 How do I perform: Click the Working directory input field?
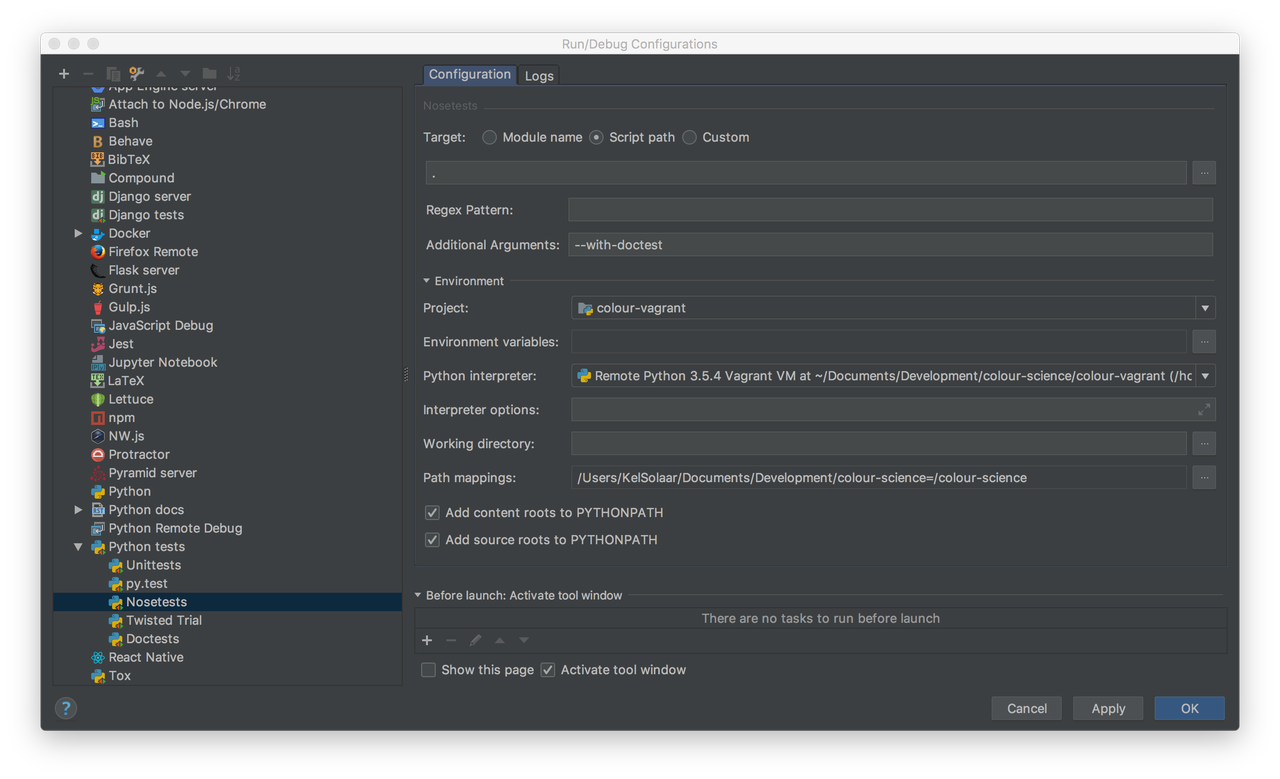[879, 444]
